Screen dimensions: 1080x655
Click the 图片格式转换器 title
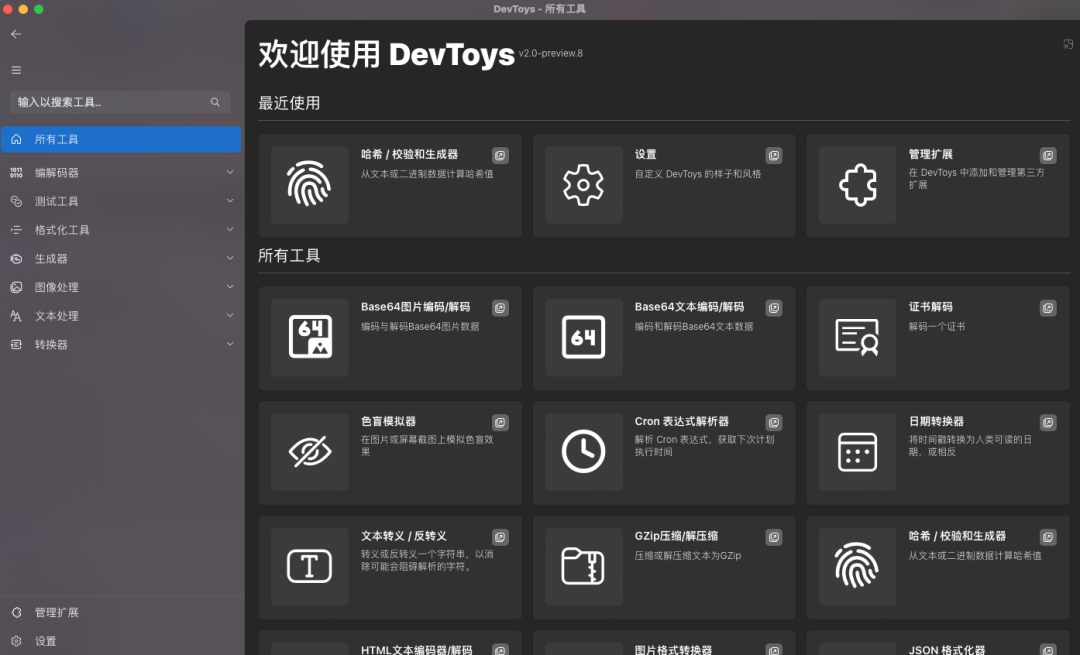(674, 649)
